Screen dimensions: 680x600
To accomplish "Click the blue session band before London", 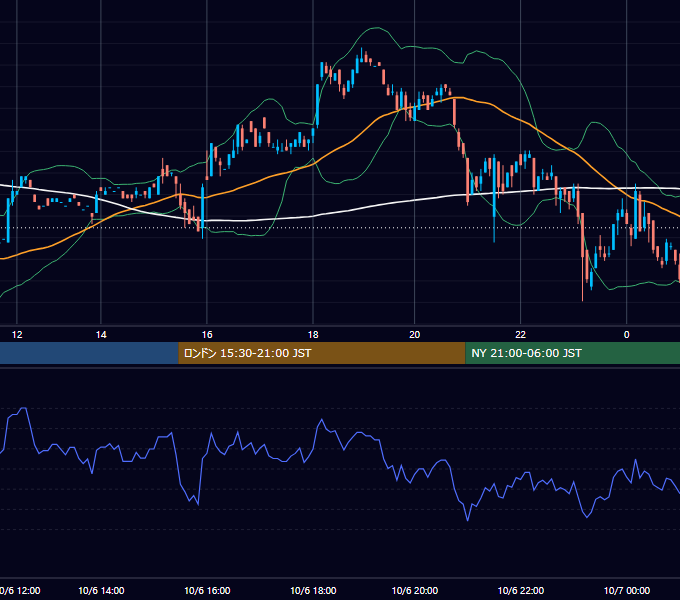I will pos(89,353).
